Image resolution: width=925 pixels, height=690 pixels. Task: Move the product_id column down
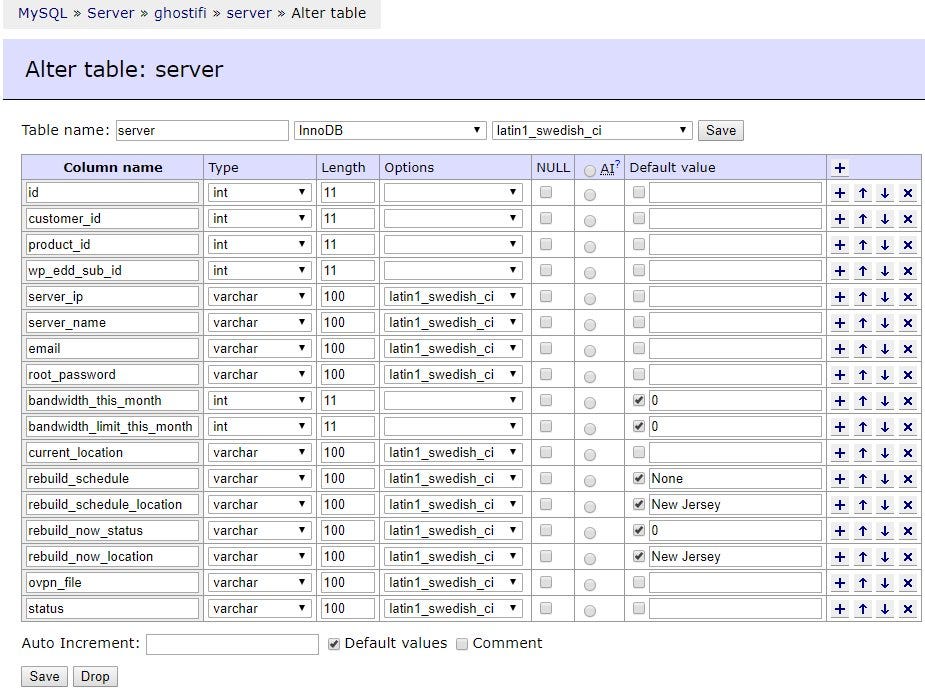[884, 244]
